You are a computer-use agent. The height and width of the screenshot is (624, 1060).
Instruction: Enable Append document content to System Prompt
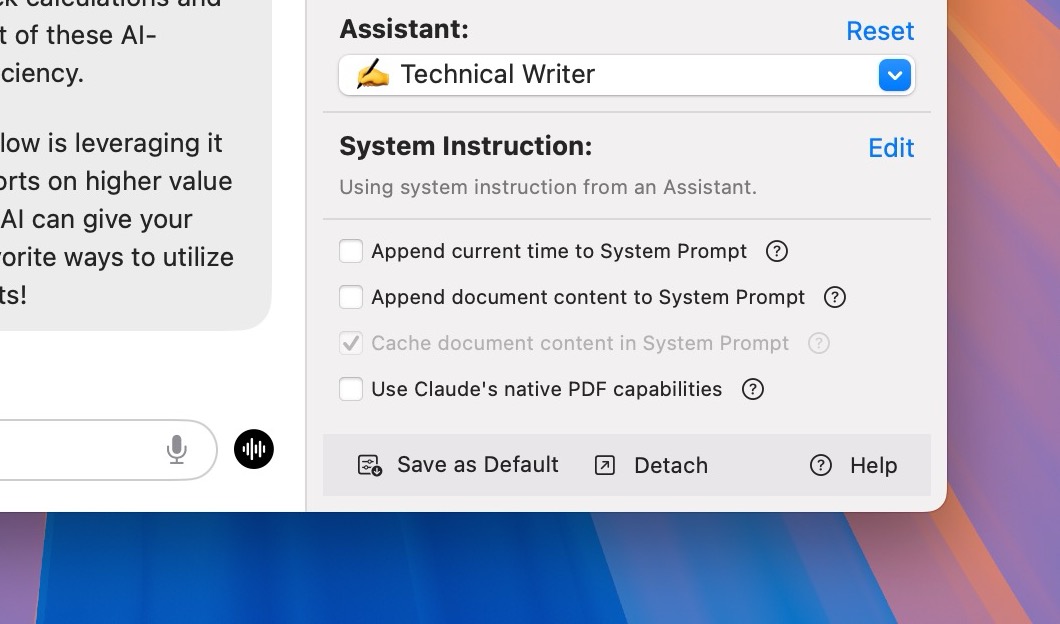click(x=351, y=297)
